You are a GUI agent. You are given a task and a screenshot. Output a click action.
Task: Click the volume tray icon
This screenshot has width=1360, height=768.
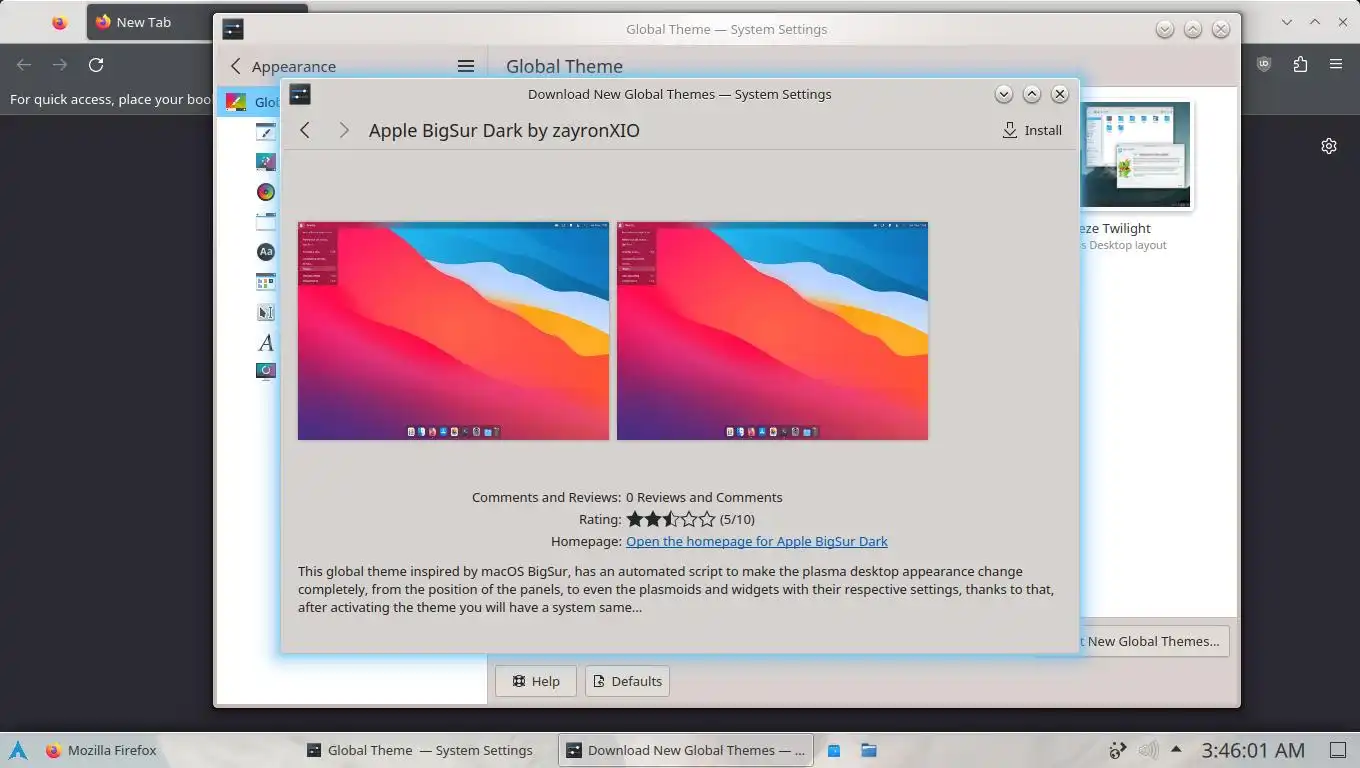1148,750
